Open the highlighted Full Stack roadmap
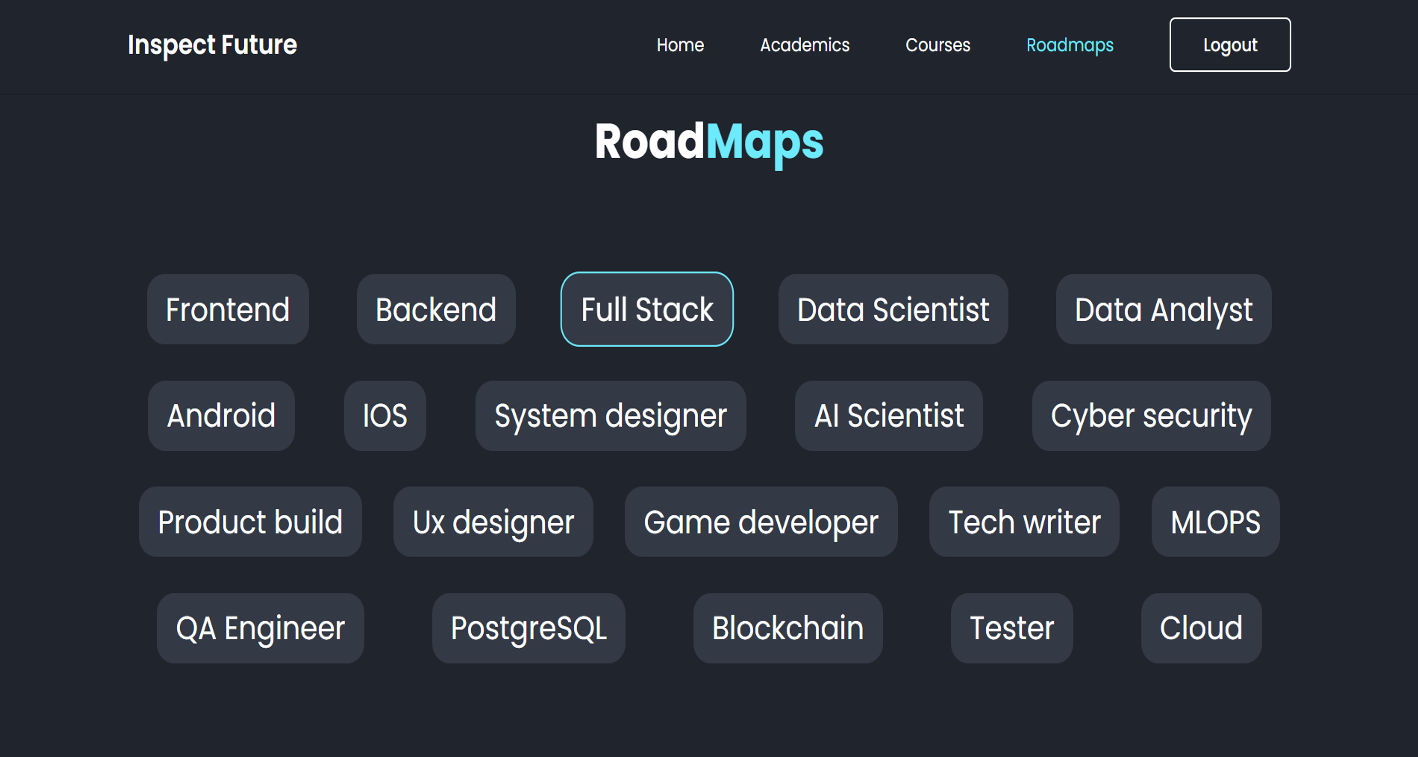The width and height of the screenshot is (1418, 757). coord(647,309)
